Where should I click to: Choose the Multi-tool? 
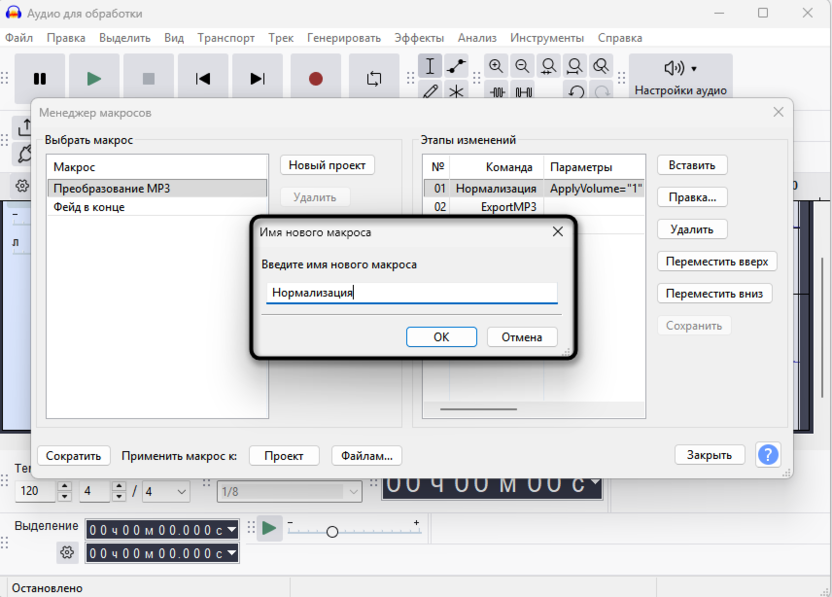456,91
